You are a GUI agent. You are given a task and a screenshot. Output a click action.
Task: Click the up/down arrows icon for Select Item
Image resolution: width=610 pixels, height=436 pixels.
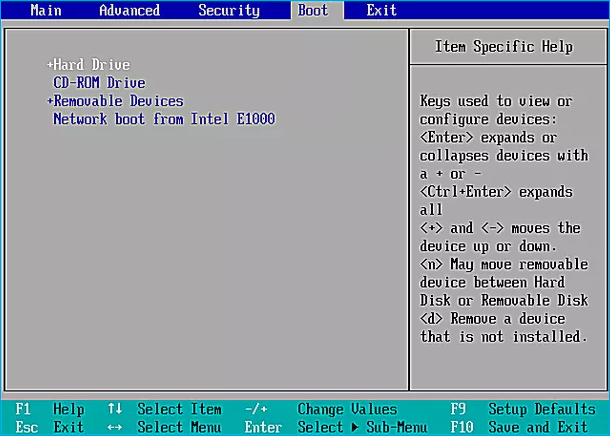[x=115, y=409]
